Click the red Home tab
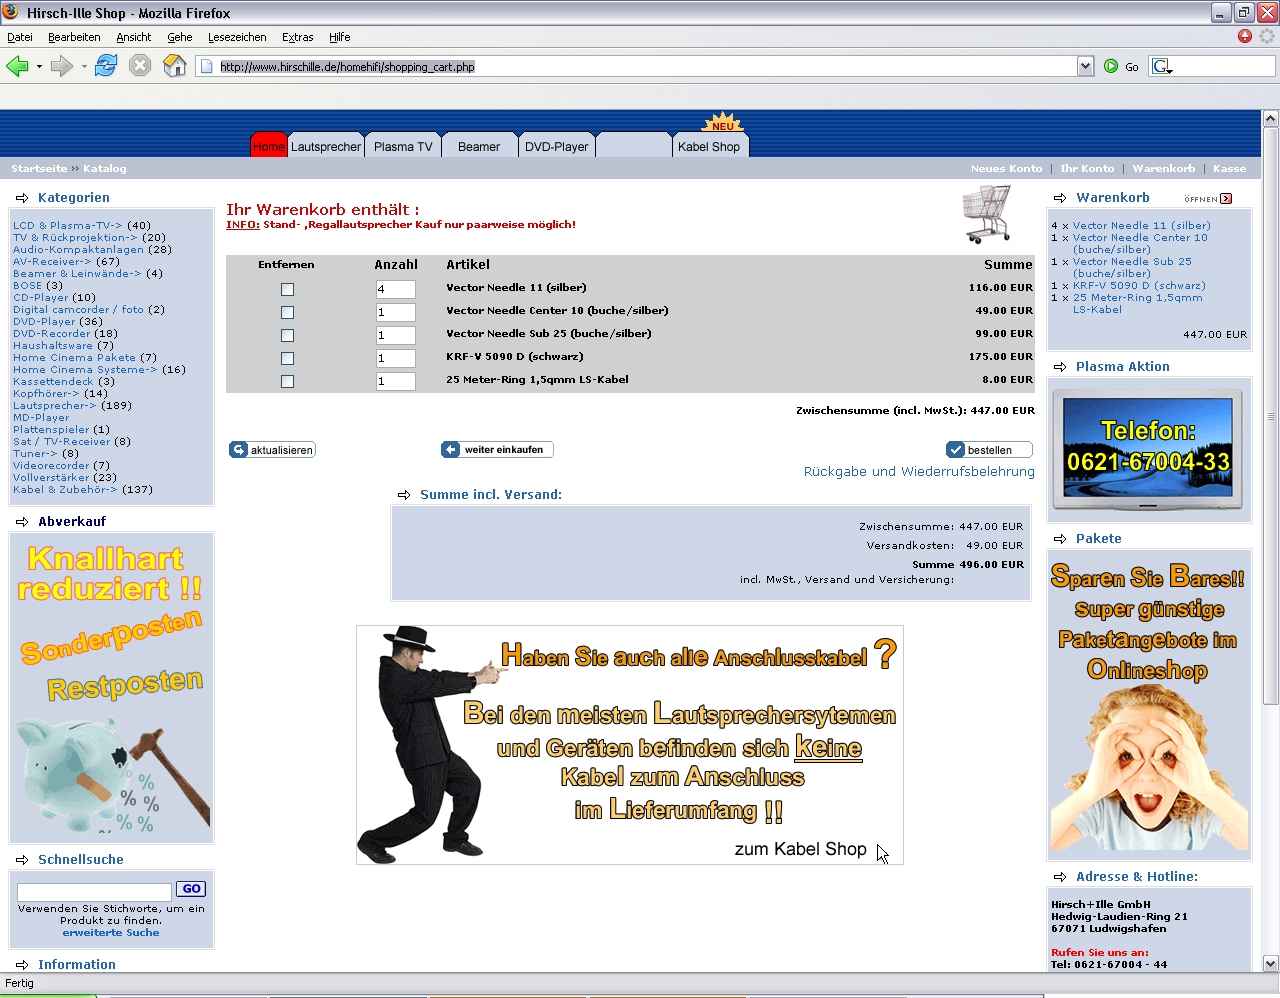 pyautogui.click(x=269, y=146)
